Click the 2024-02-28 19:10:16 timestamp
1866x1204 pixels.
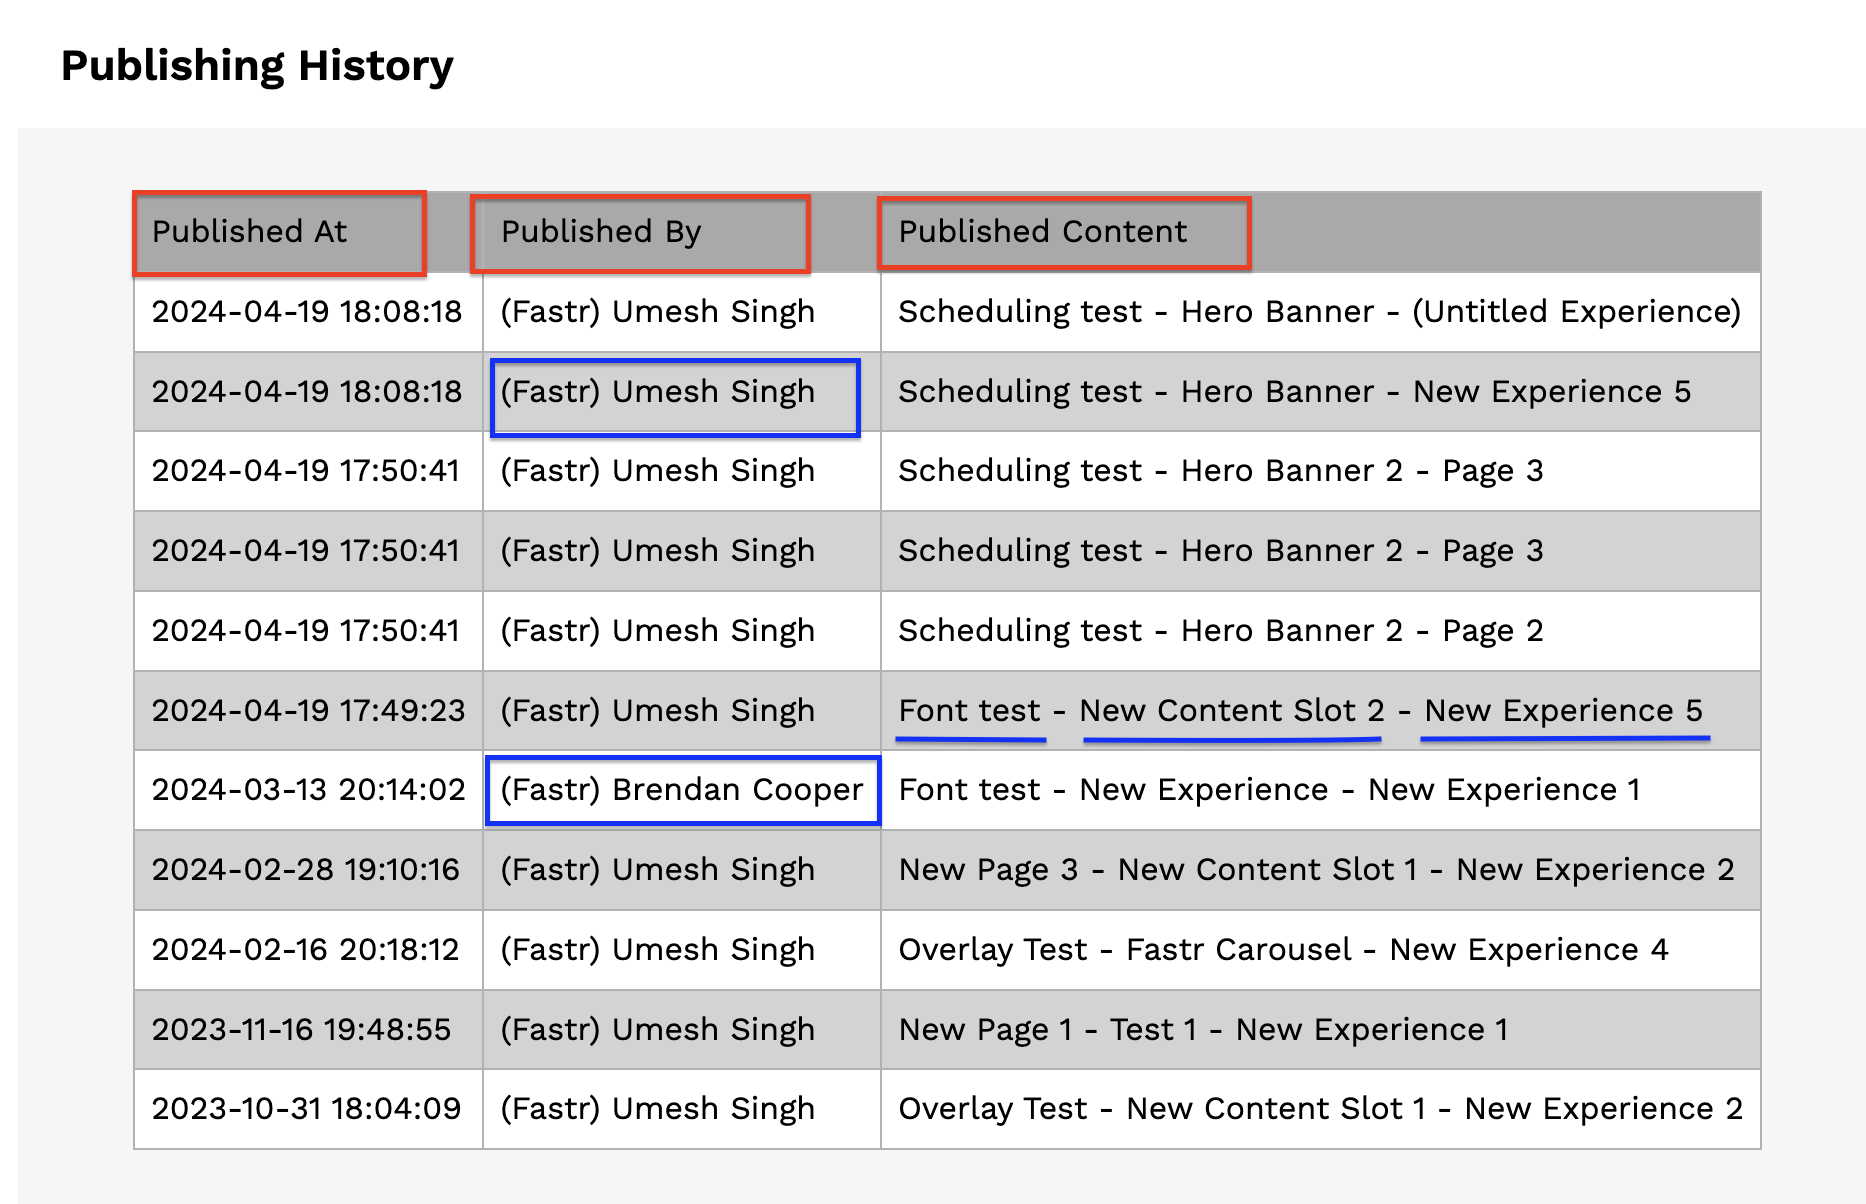(306, 869)
